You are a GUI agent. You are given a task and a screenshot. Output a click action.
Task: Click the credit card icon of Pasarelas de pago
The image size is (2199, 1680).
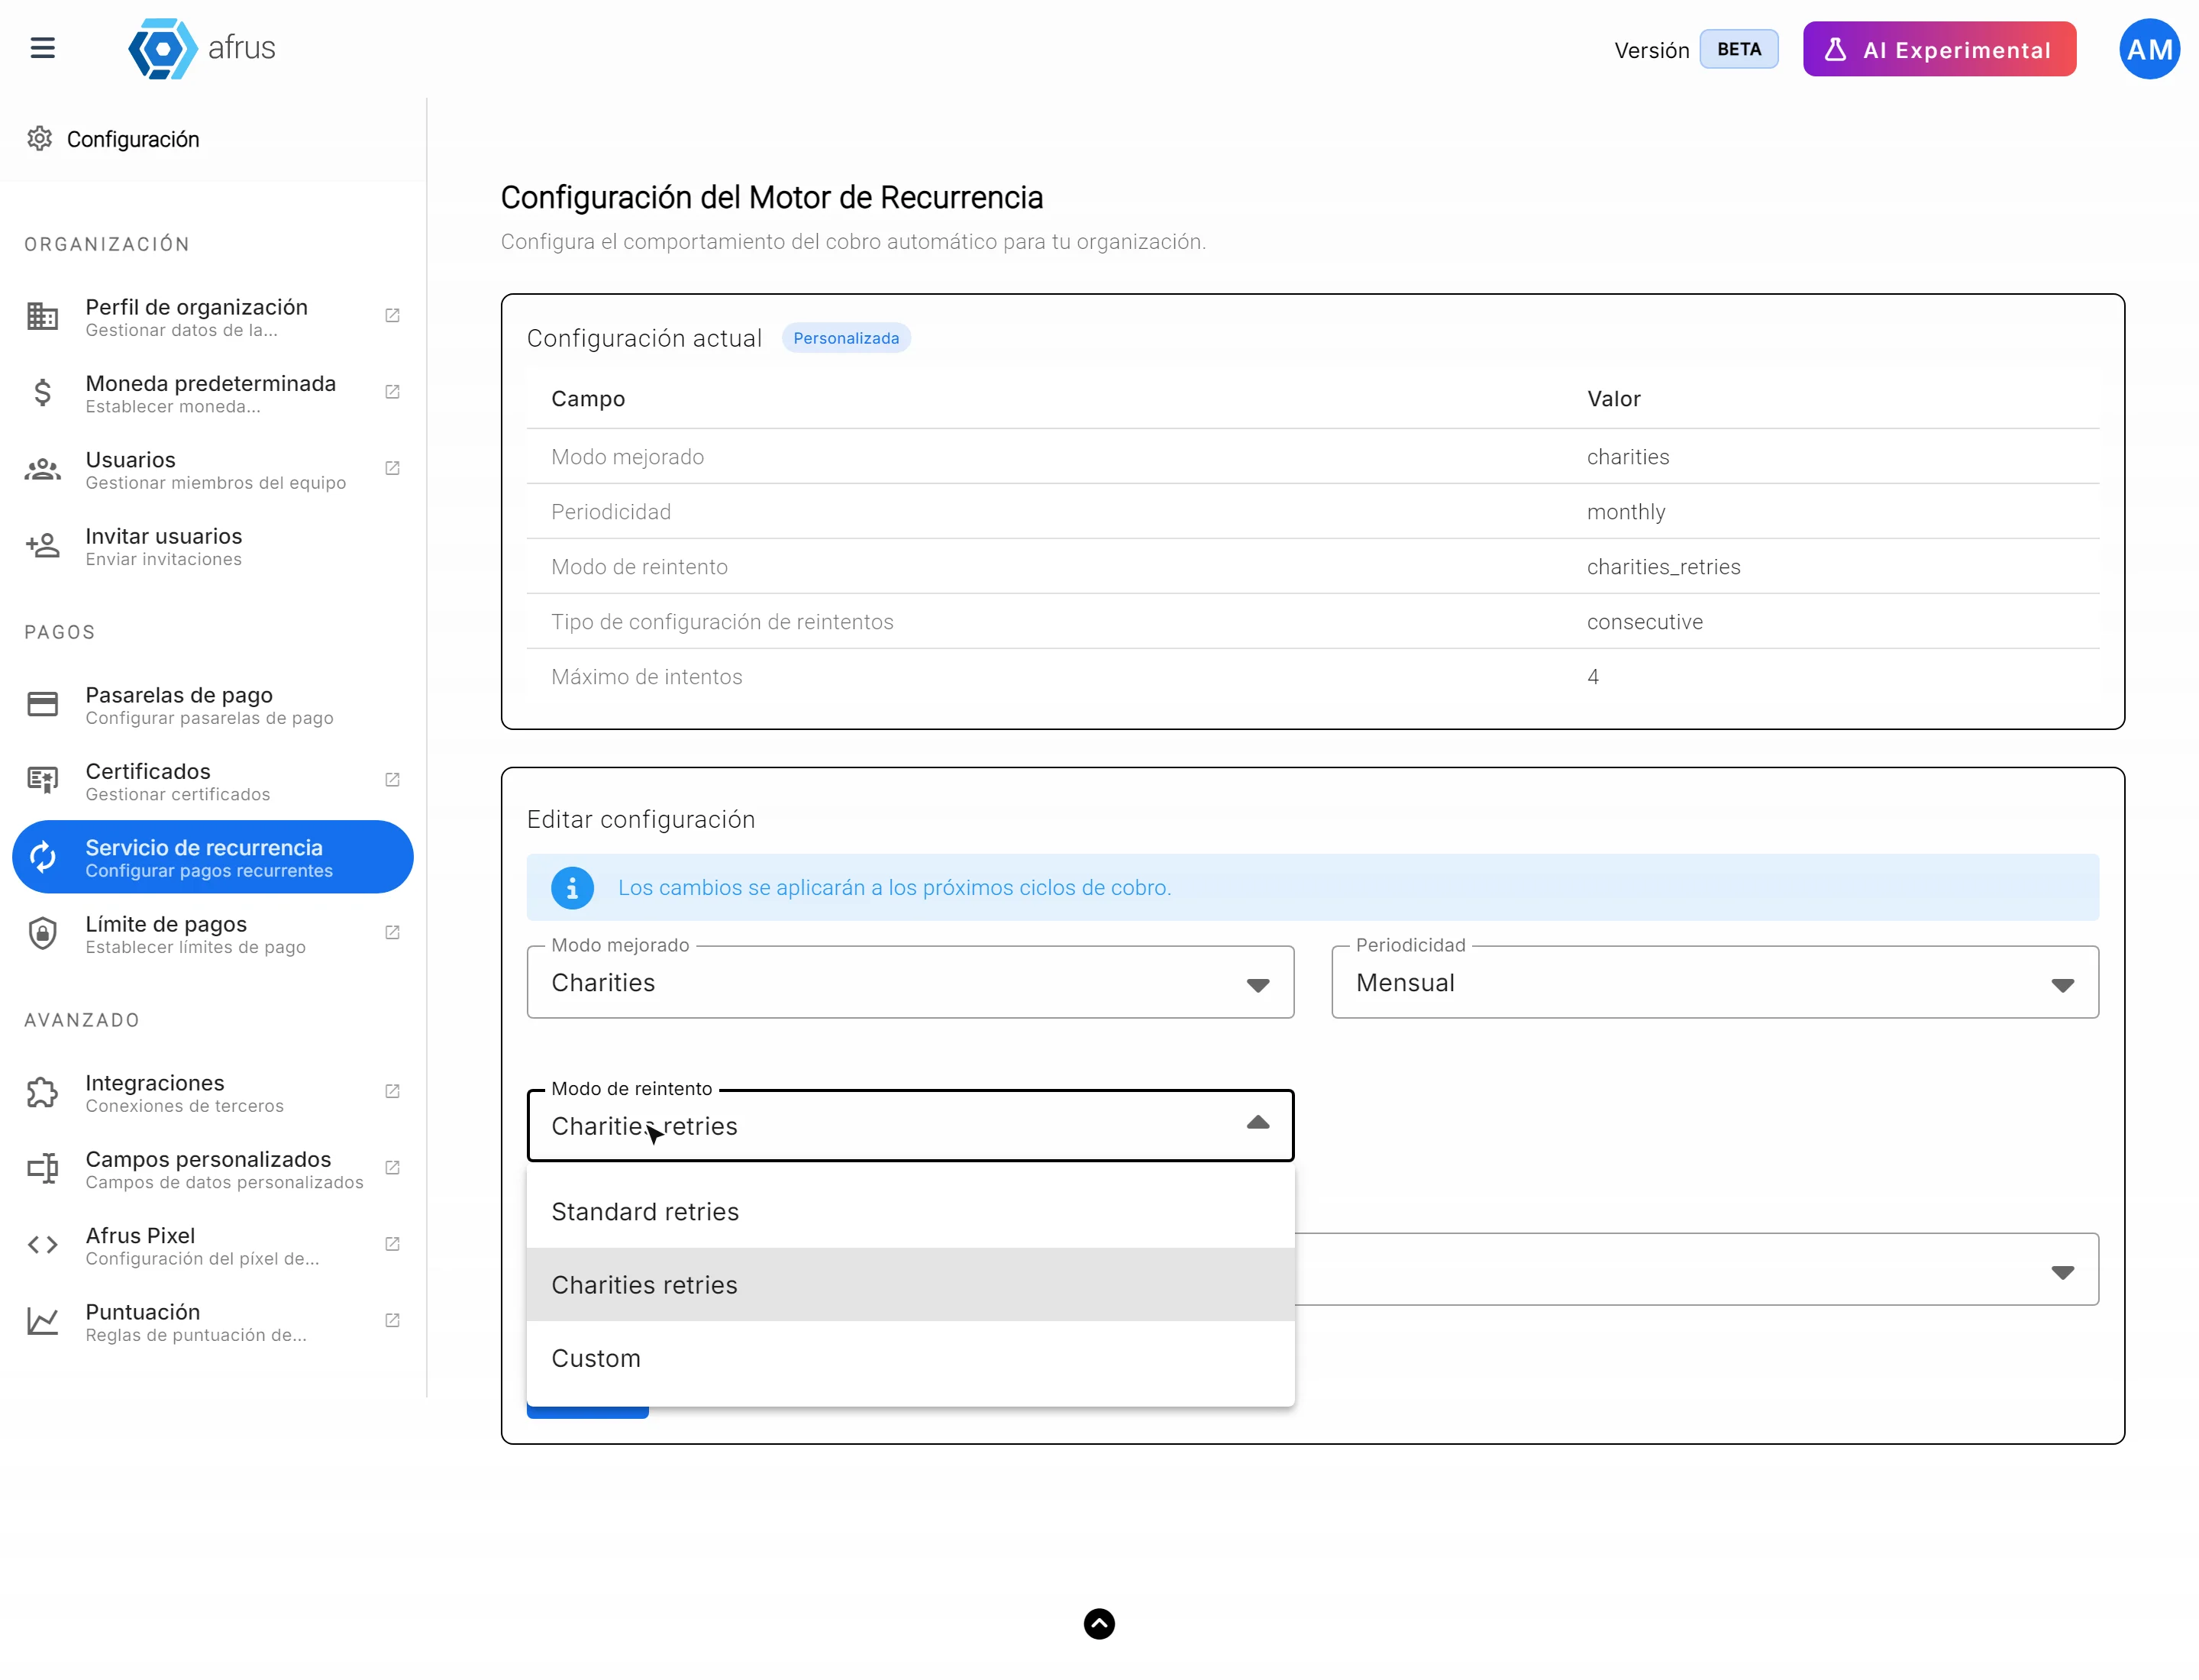click(42, 704)
